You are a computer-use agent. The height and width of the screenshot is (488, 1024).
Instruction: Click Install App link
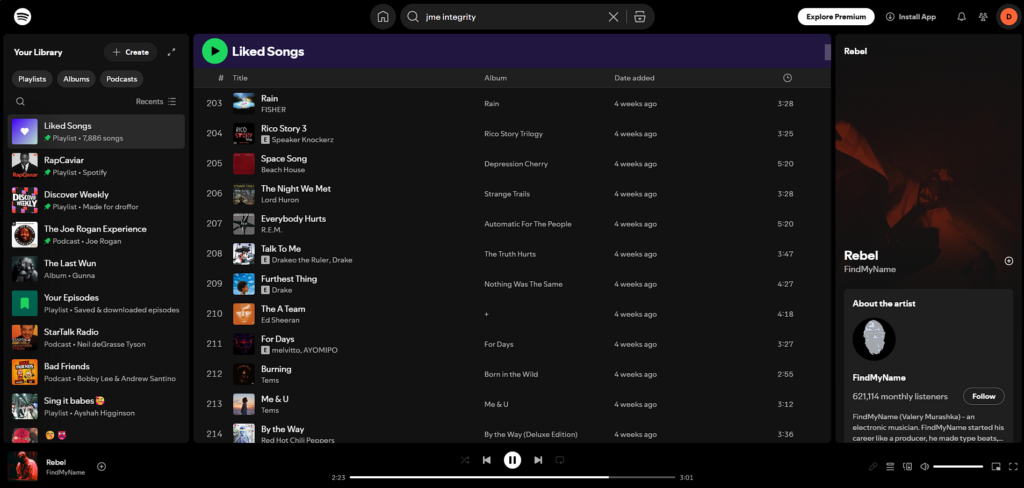[910, 17]
